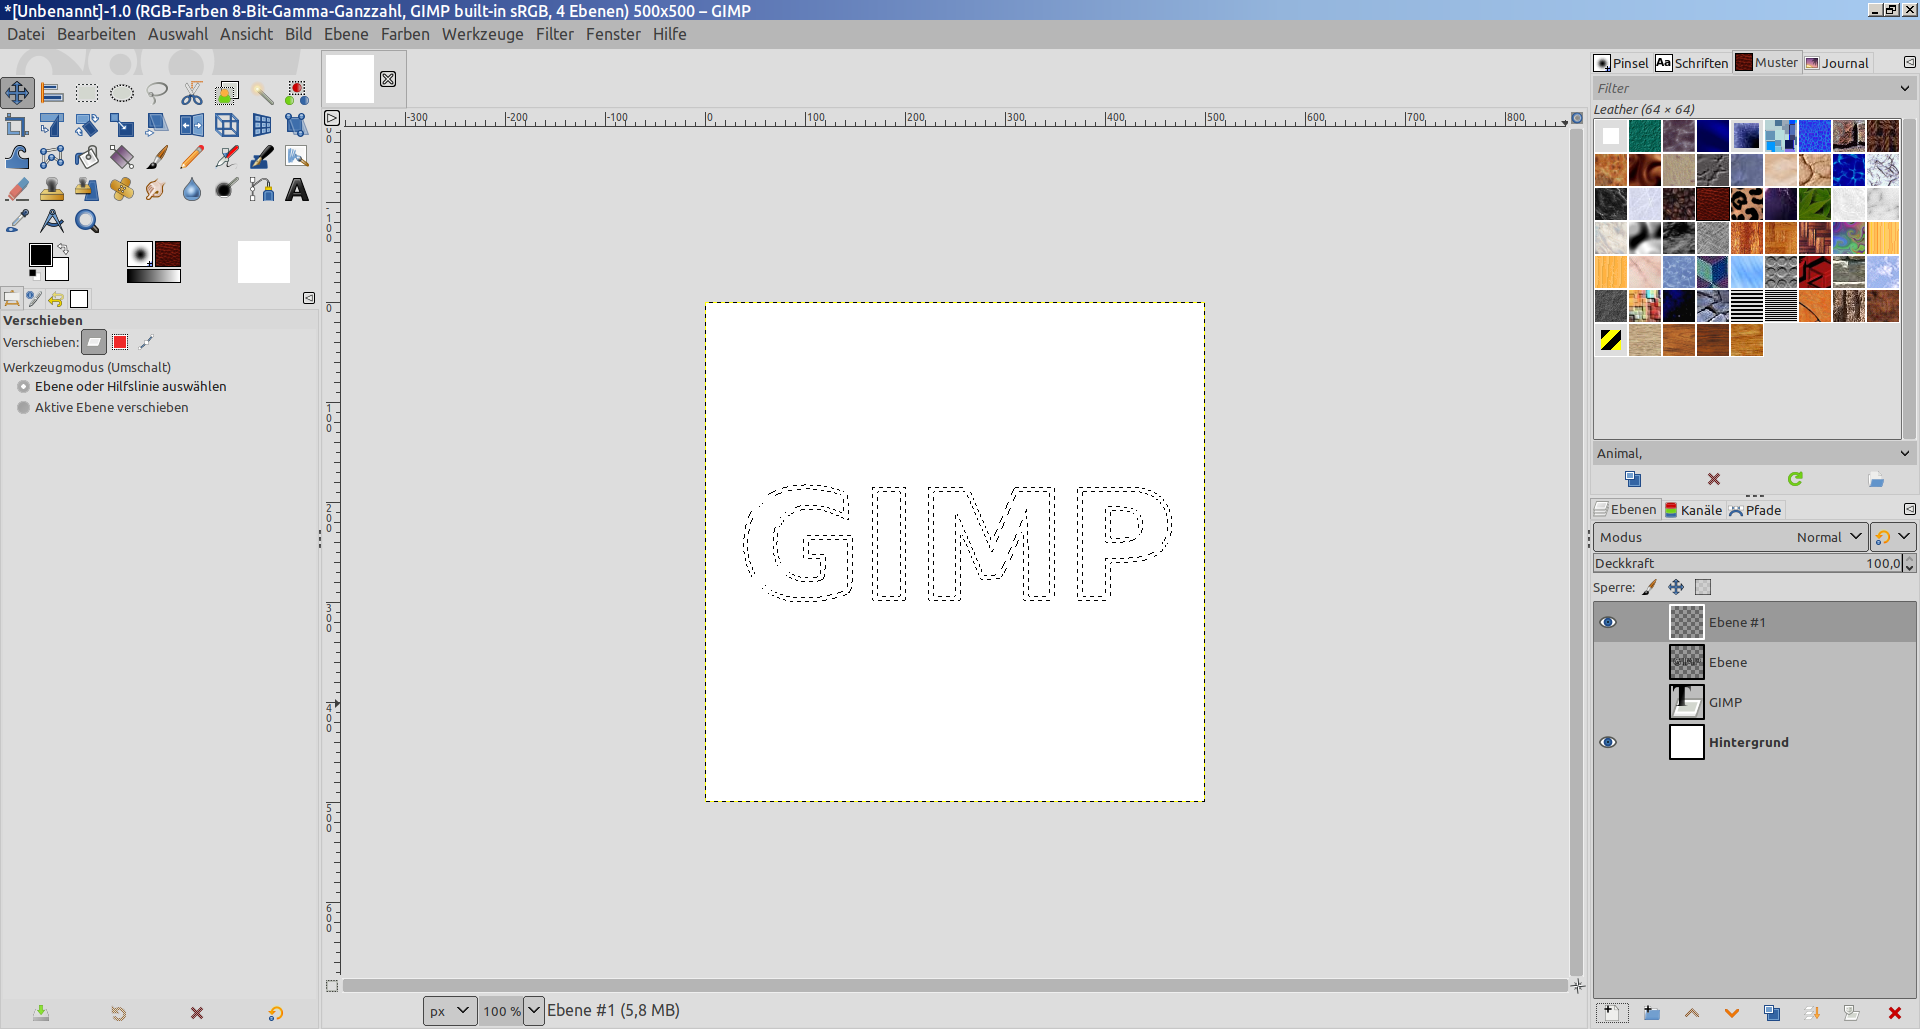Click the pattern Filter text field
Image resolution: width=1920 pixels, height=1029 pixels.
[1744, 88]
